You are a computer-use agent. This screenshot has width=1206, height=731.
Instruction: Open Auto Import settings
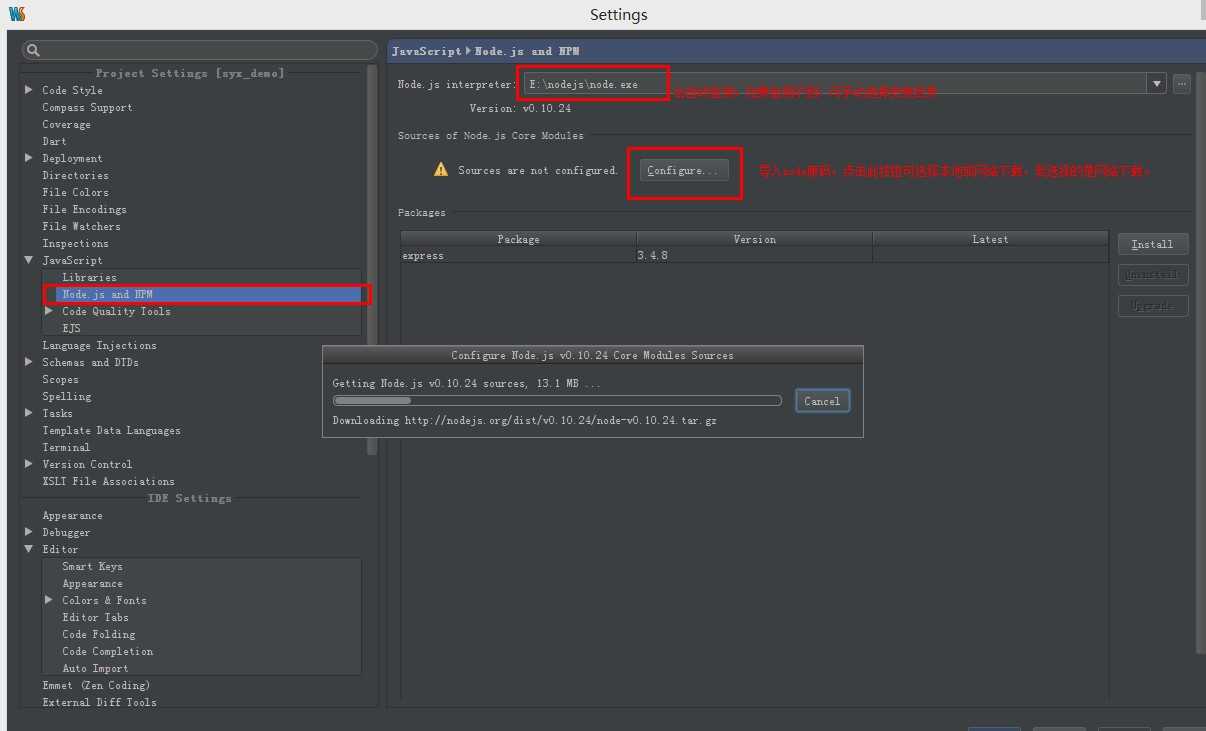coord(95,668)
